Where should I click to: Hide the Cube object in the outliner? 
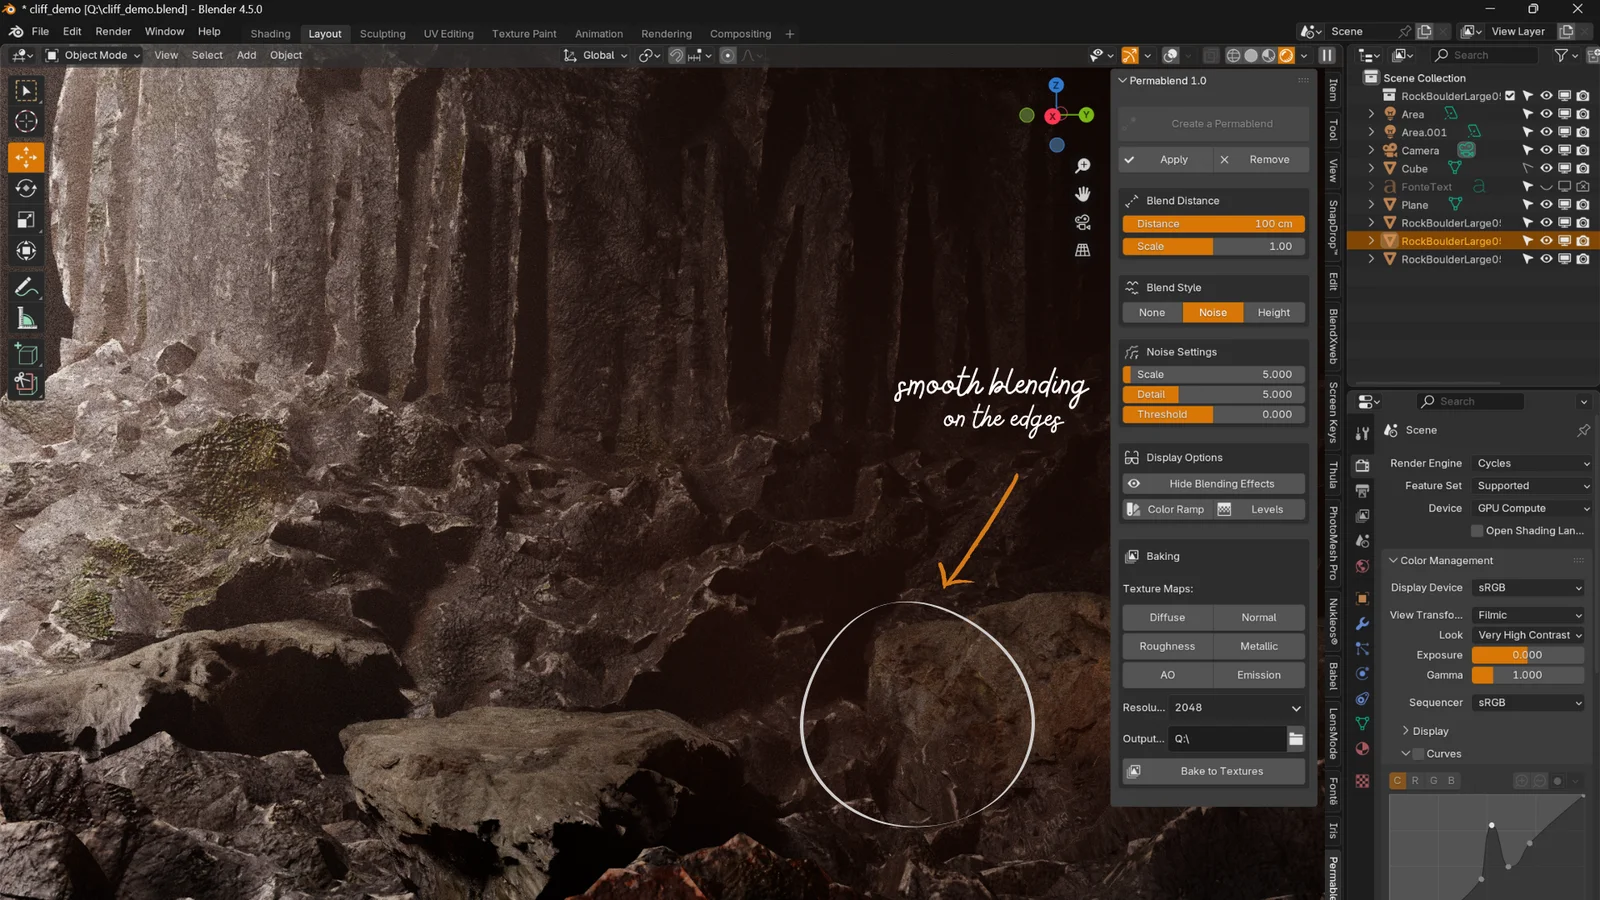[1546, 168]
